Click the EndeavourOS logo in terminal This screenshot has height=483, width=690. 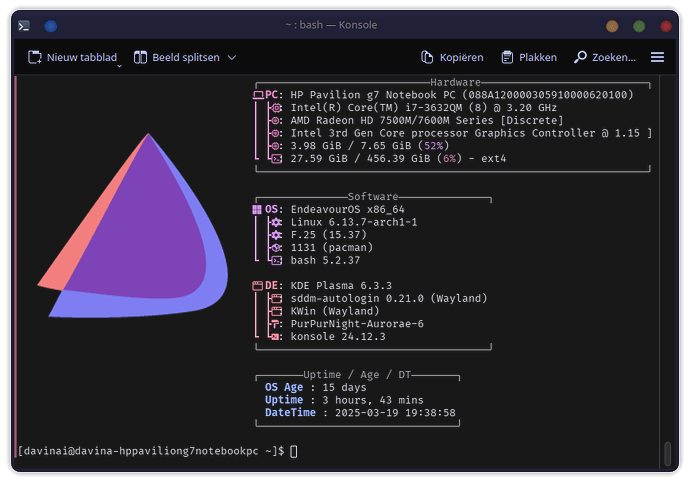tap(132, 225)
